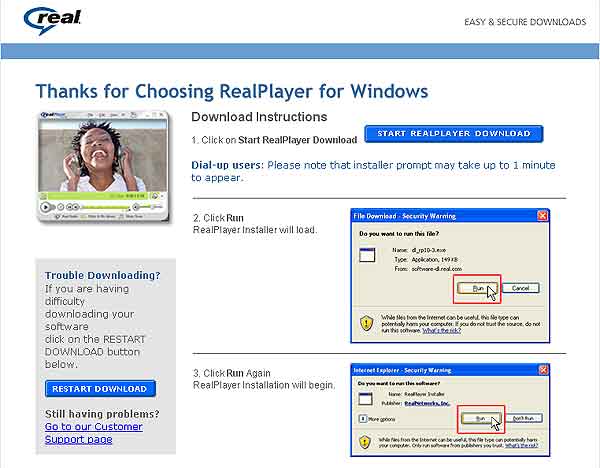
Task: Open the Customer Support page link
Action: click(x=92, y=433)
